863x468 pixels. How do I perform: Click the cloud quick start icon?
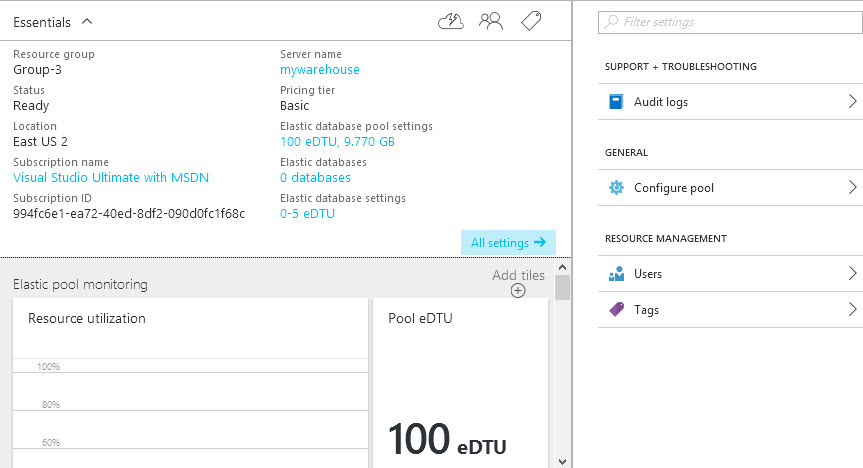(451, 21)
